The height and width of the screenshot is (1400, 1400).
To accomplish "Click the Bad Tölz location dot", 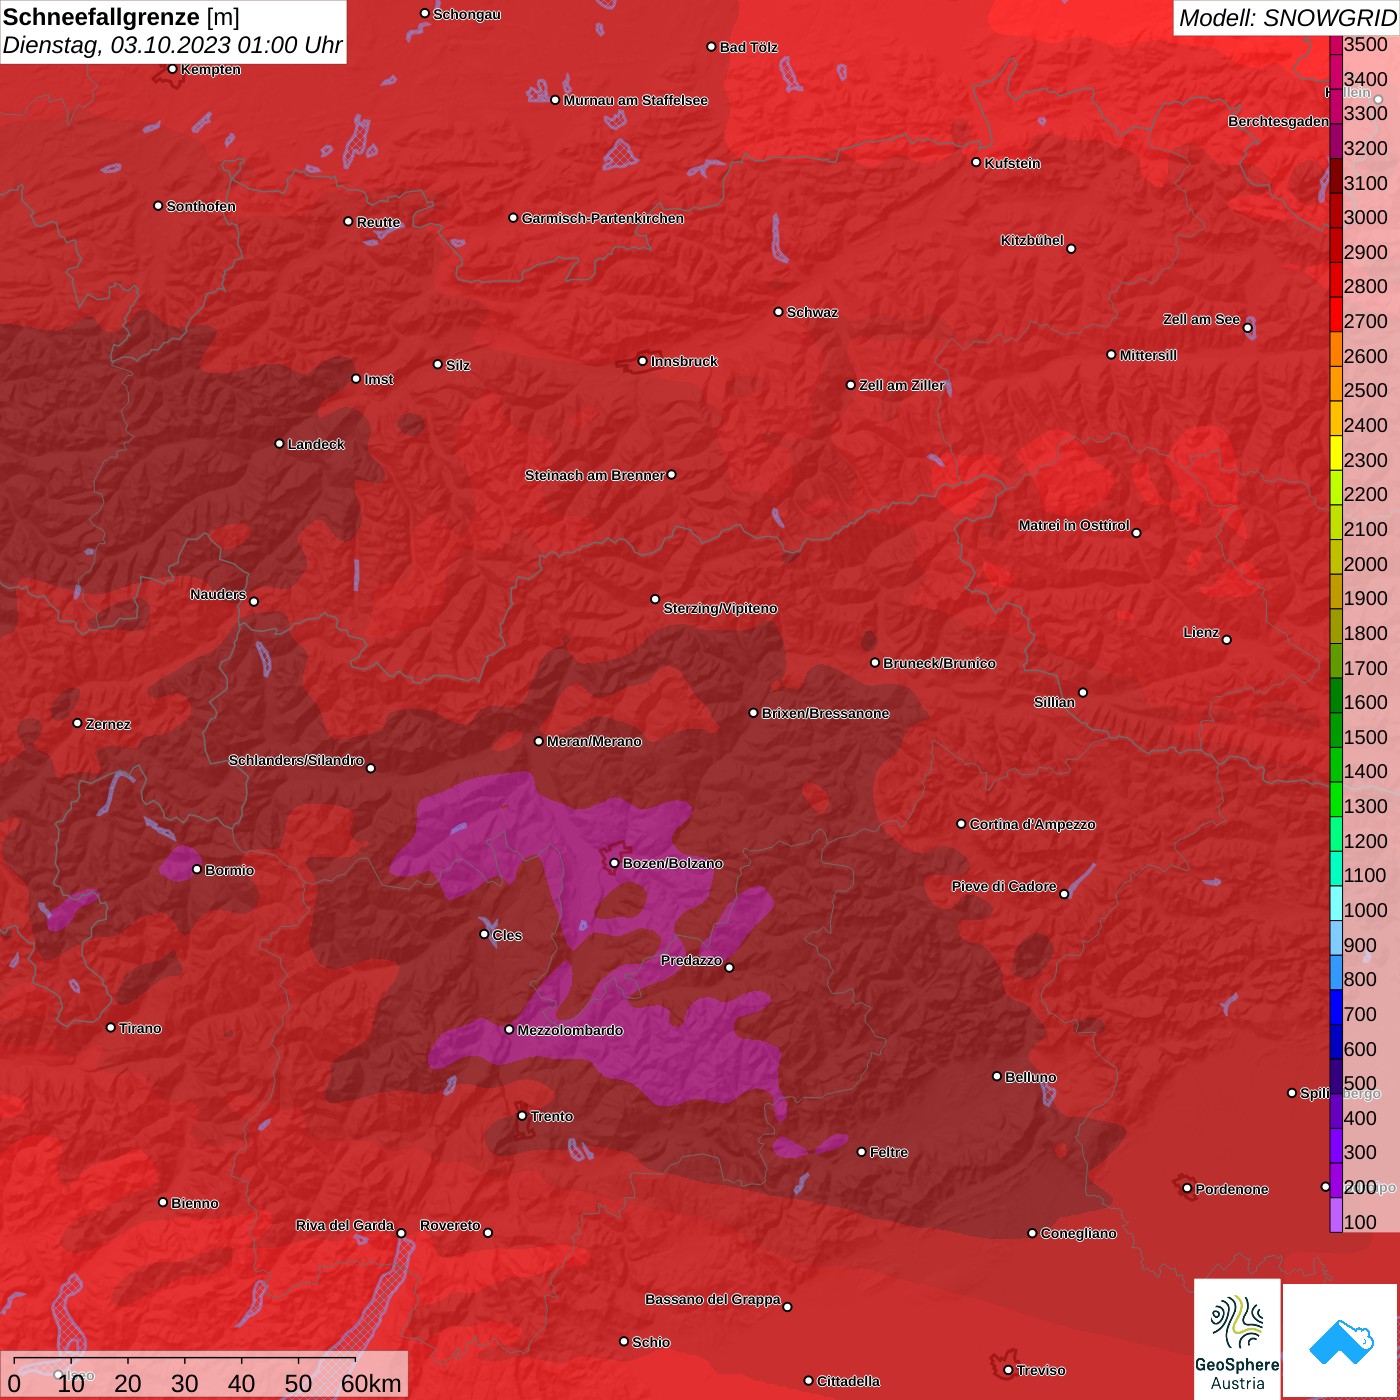I will [x=711, y=47].
